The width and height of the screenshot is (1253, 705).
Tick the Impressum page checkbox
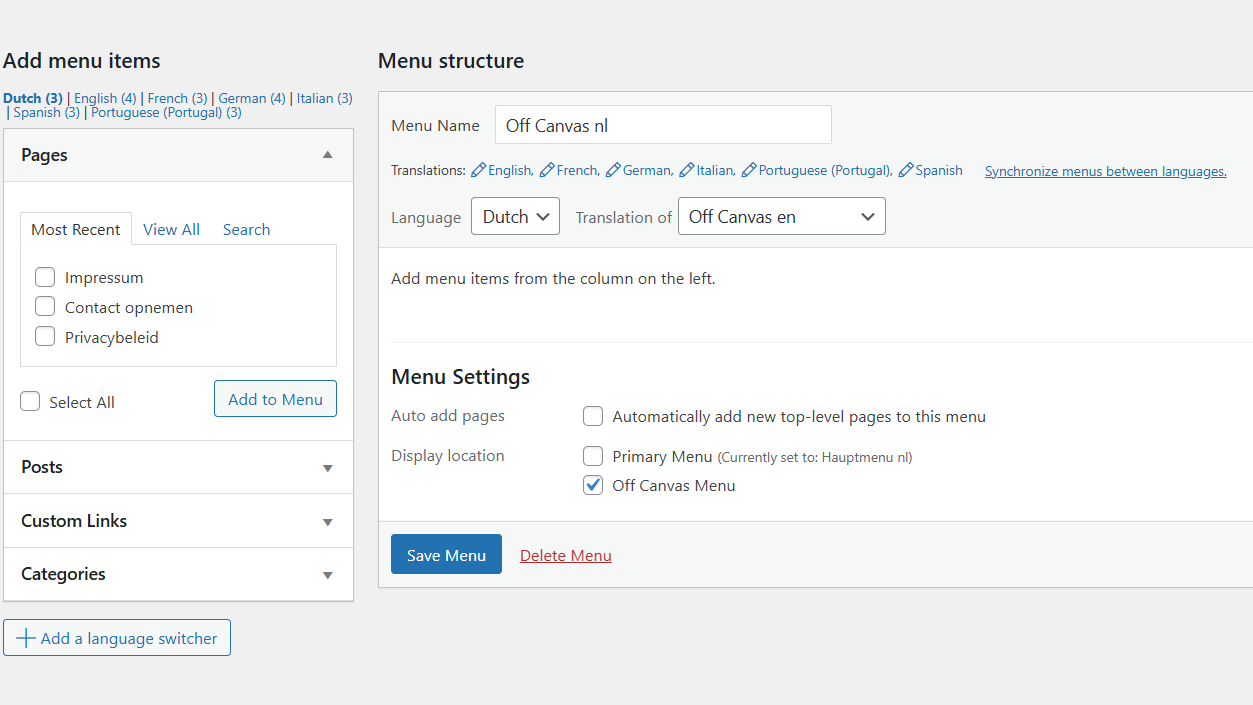45,277
